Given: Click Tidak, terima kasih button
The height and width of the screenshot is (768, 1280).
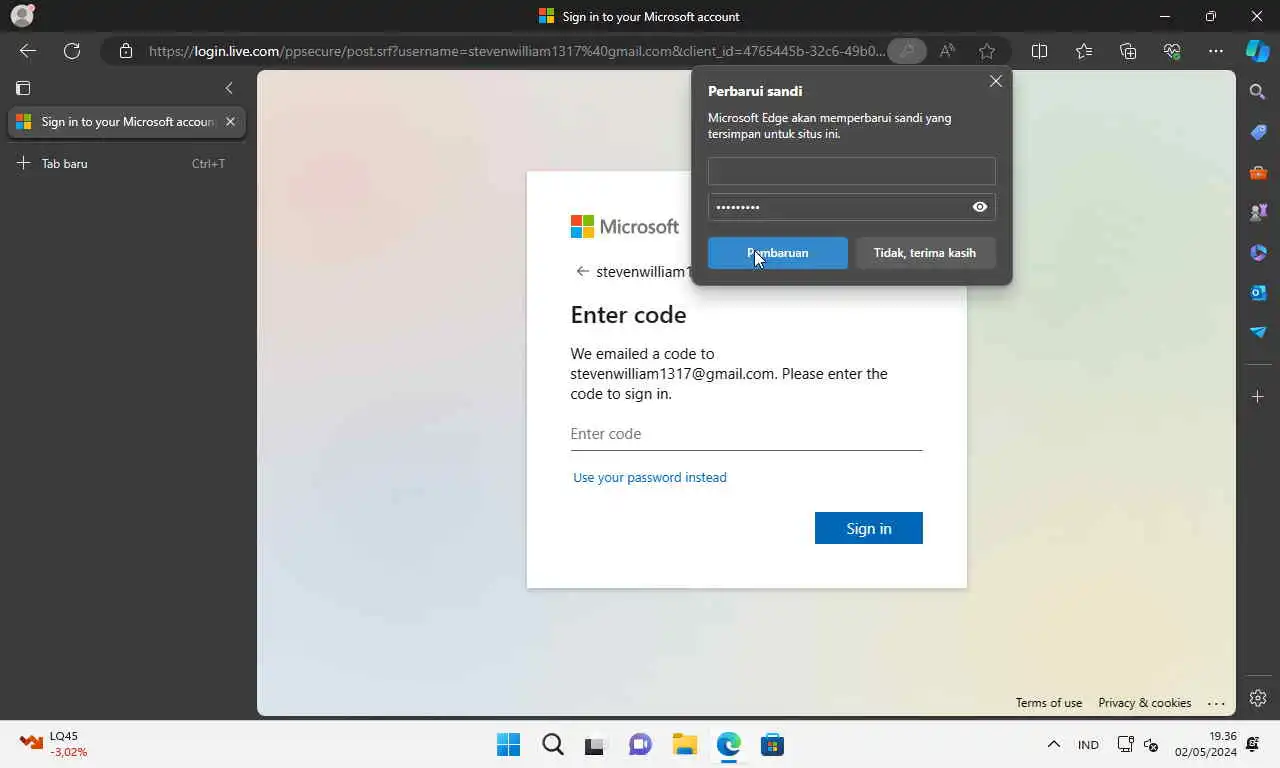Looking at the screenshot, I should click(x=925, y=253).
